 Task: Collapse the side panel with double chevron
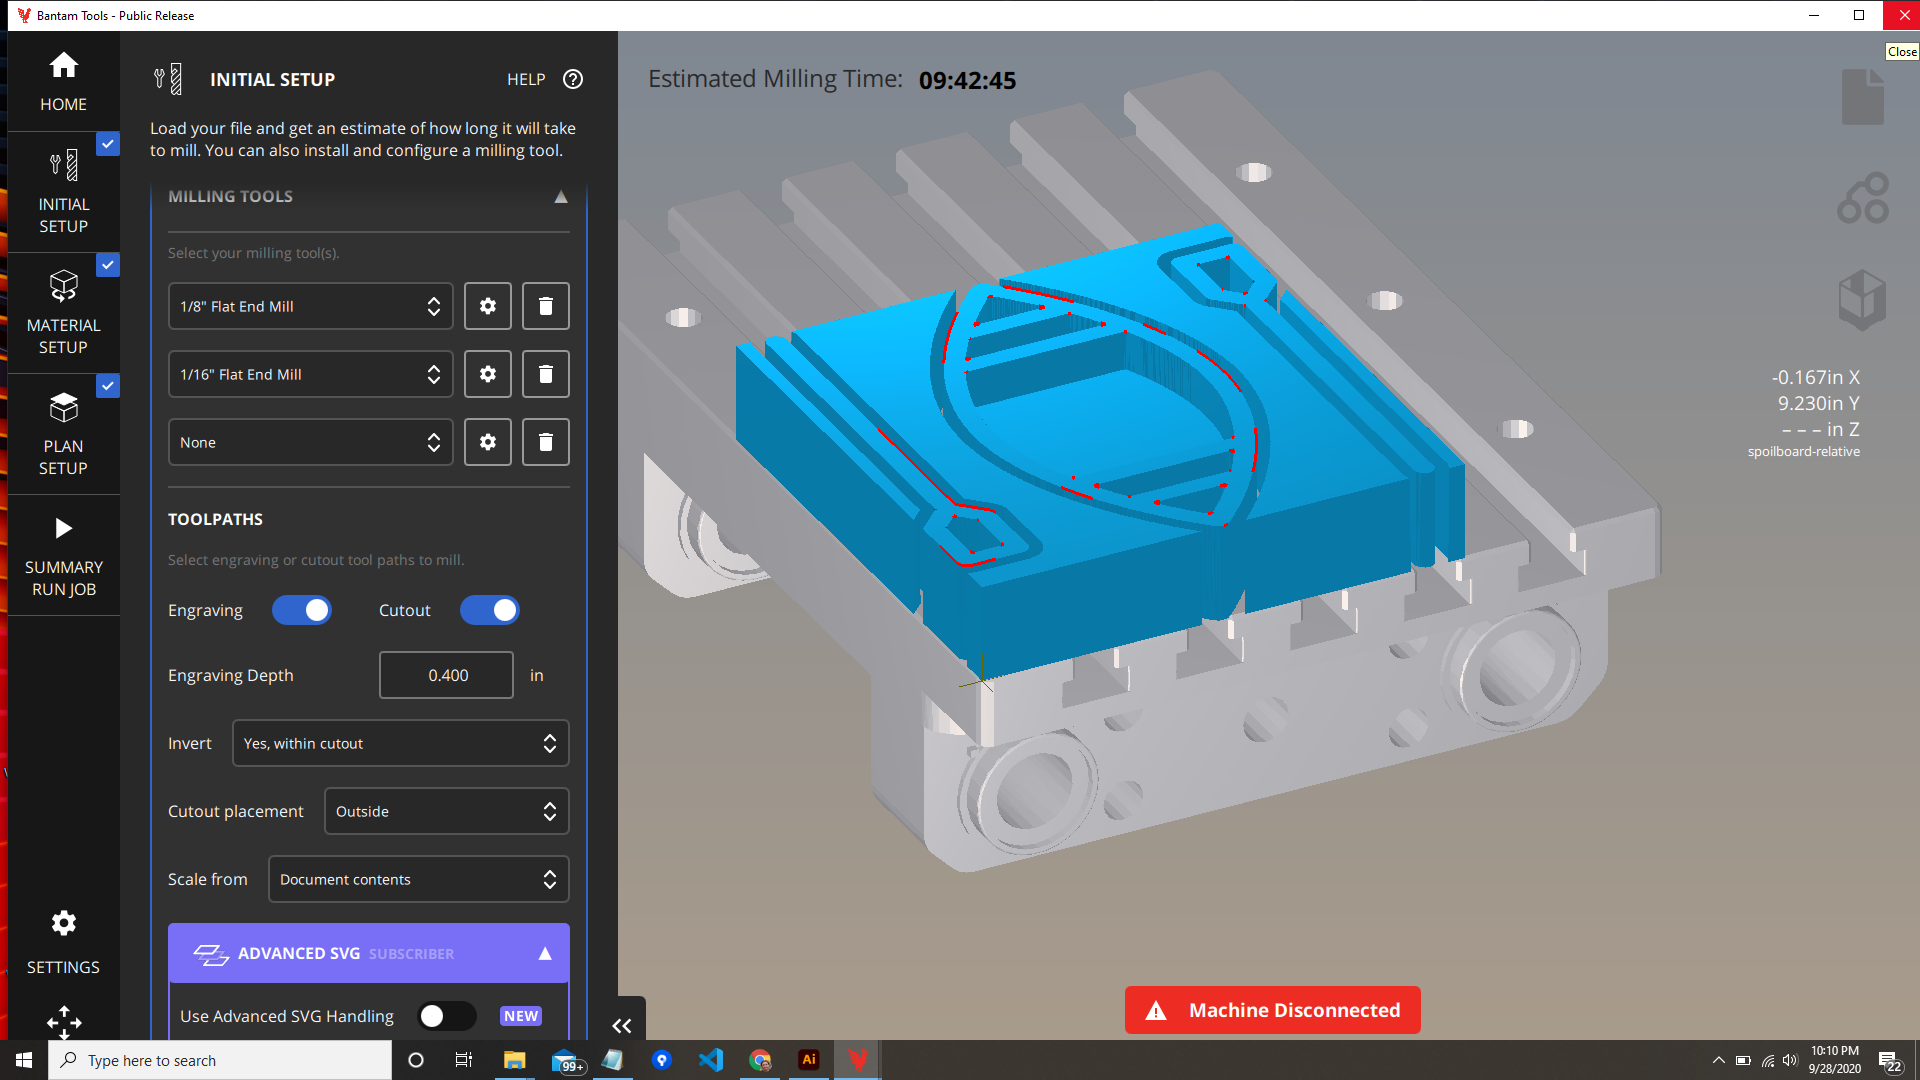[622, 1025]
